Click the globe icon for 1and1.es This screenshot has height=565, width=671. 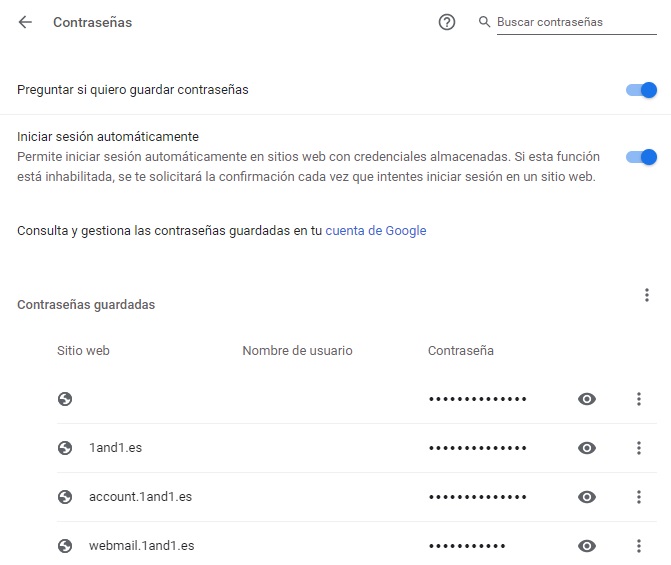pos(65,448)
